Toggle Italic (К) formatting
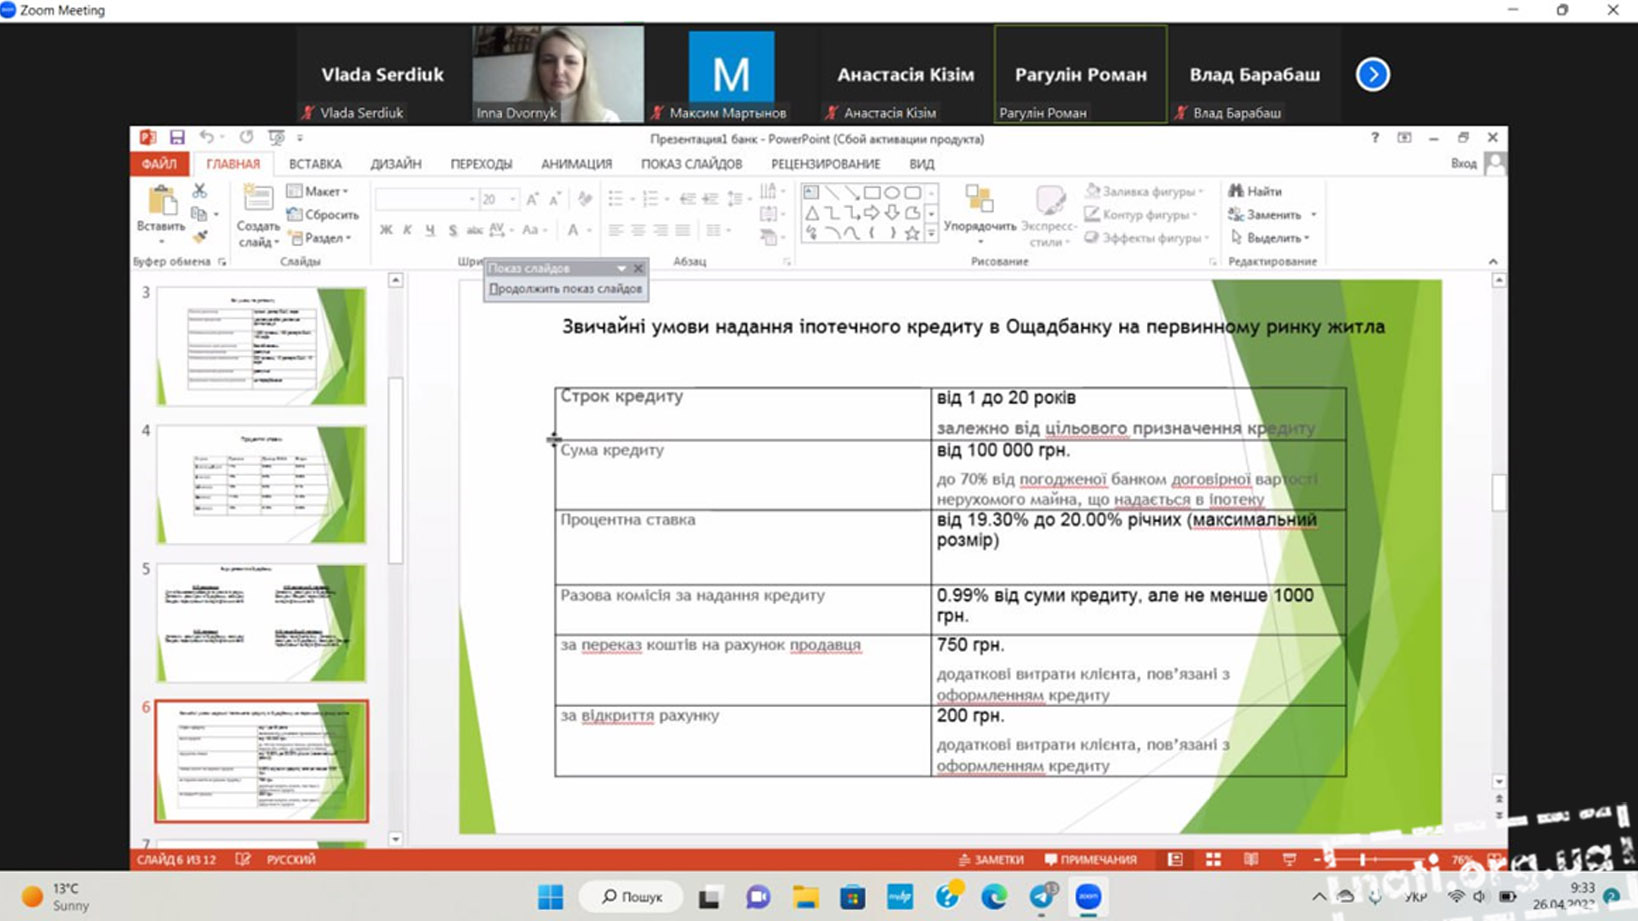 (x=408, y=230)
